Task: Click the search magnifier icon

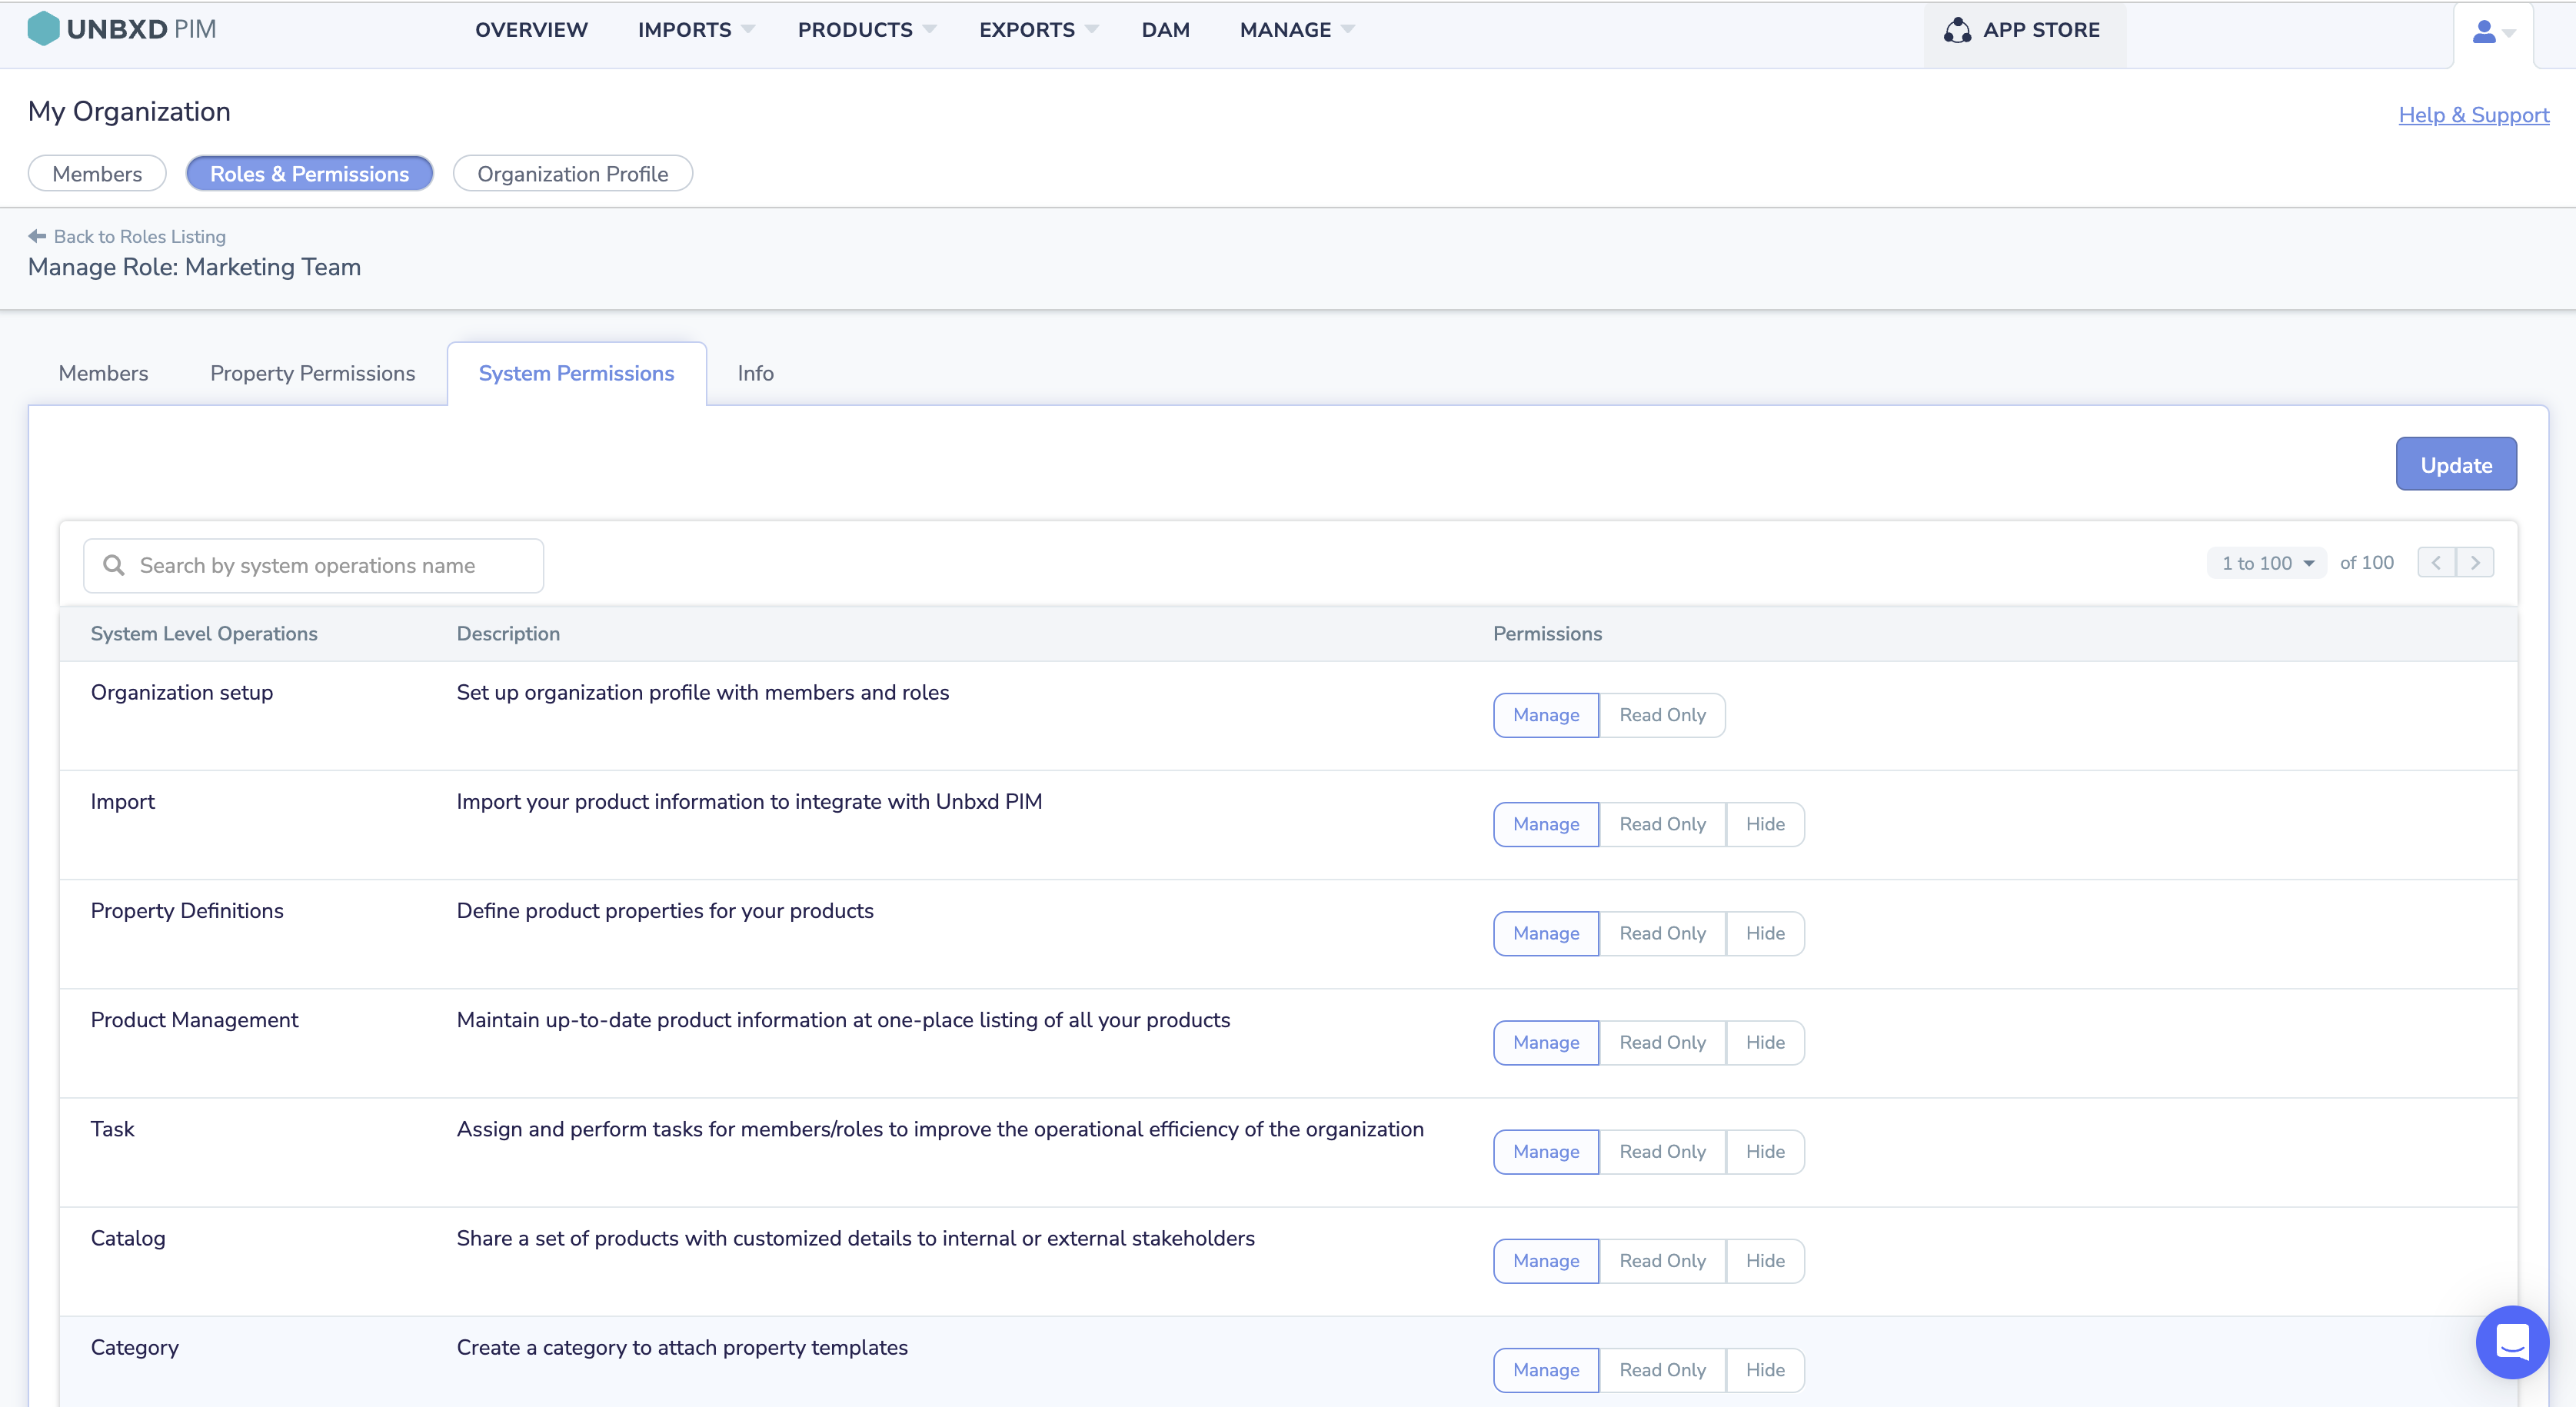Action: [x=114, y=565]
